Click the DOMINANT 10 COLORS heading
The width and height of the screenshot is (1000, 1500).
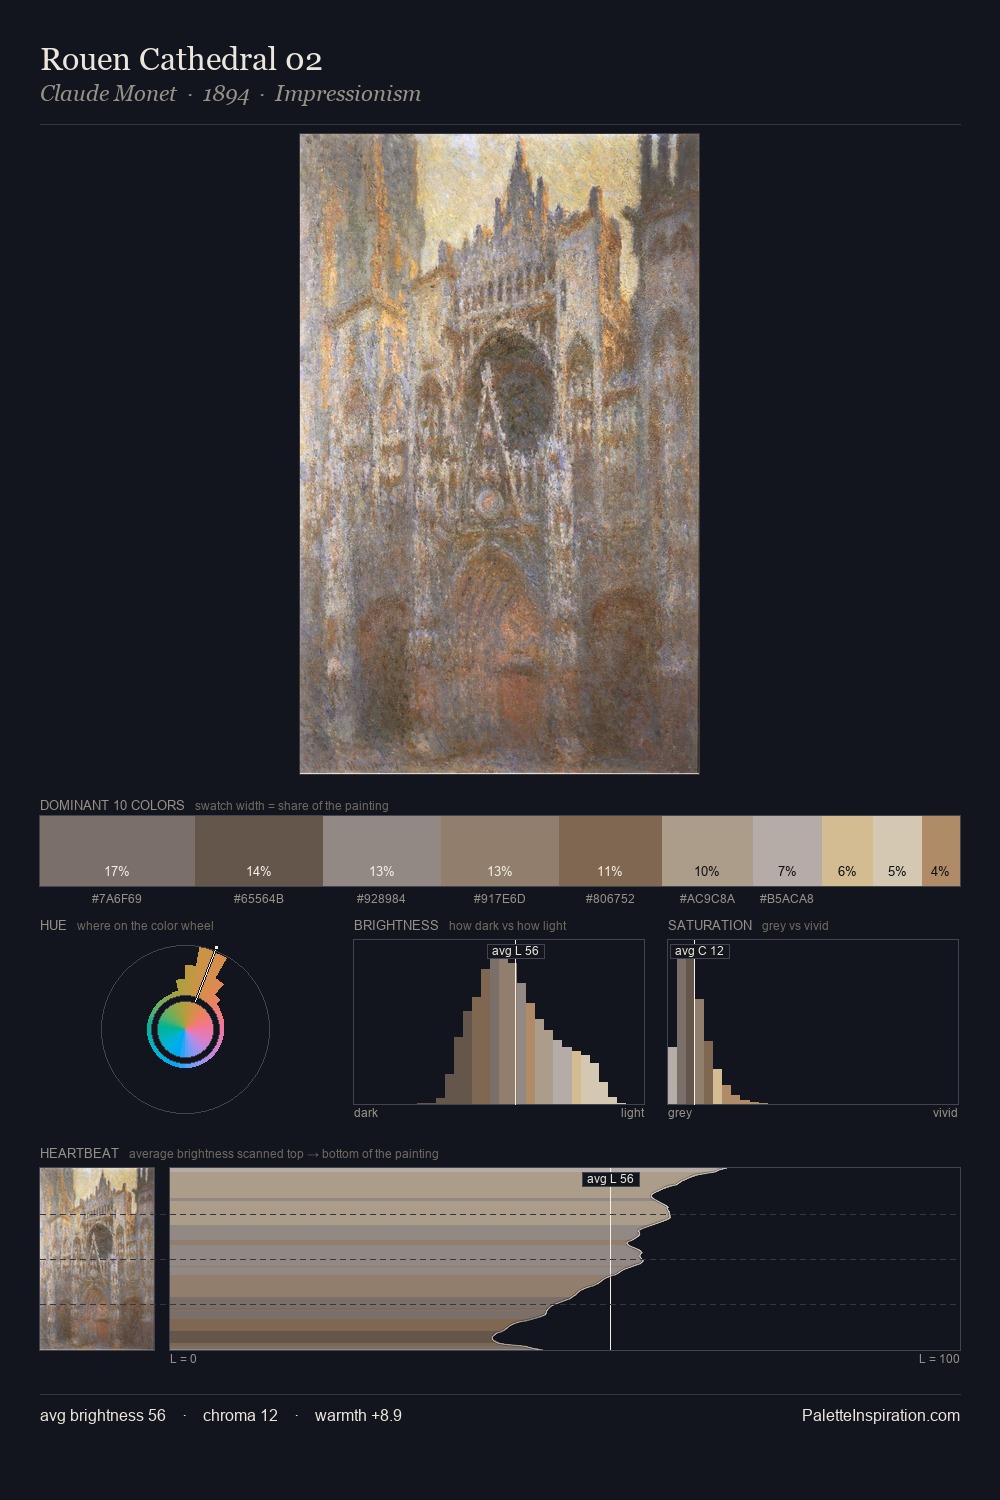click(112, 805)
